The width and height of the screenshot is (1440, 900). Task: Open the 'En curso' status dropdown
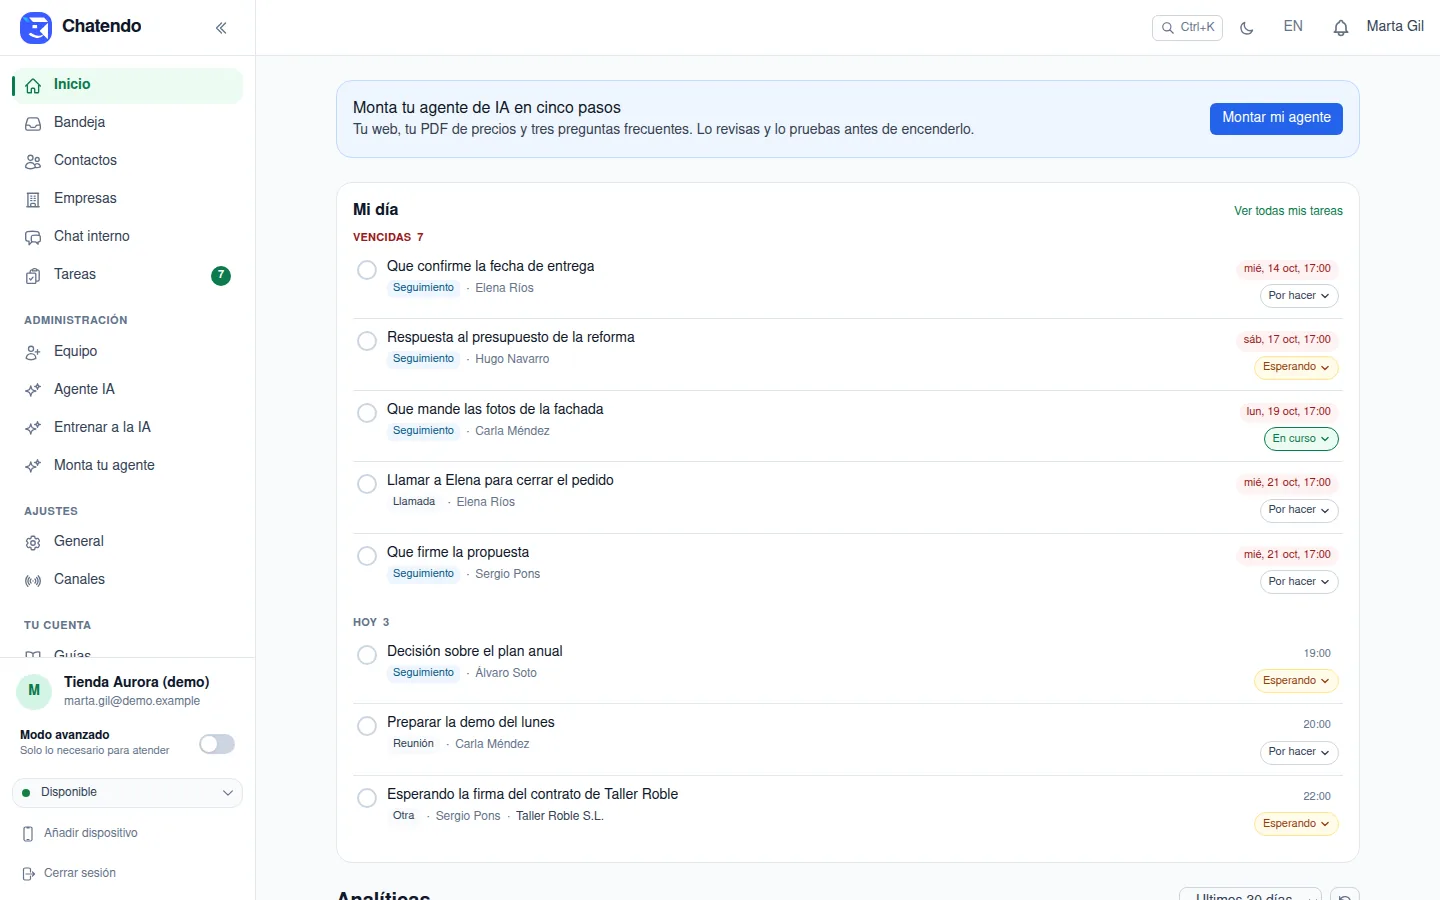click(1301, 439)
